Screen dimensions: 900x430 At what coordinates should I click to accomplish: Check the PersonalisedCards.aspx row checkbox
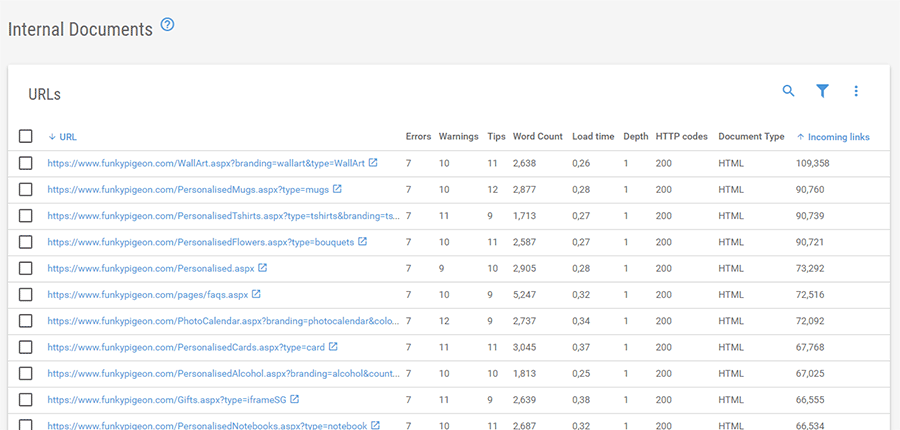25,347
